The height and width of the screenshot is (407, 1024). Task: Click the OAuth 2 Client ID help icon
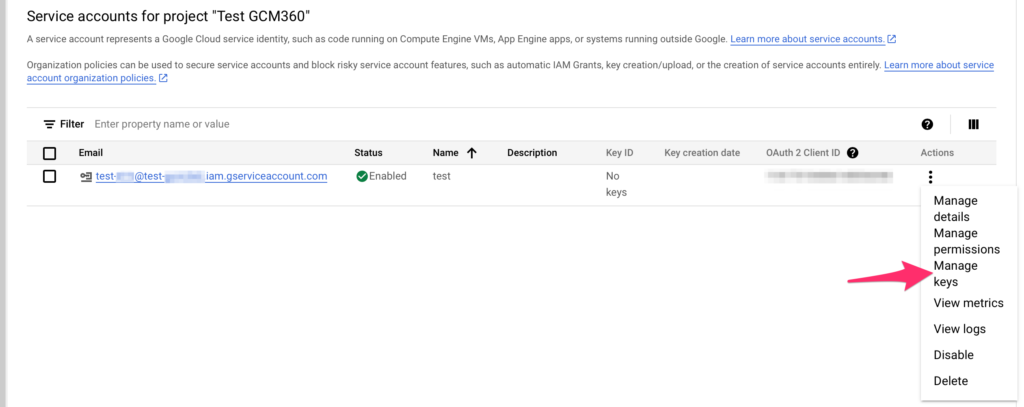[852, 153]
